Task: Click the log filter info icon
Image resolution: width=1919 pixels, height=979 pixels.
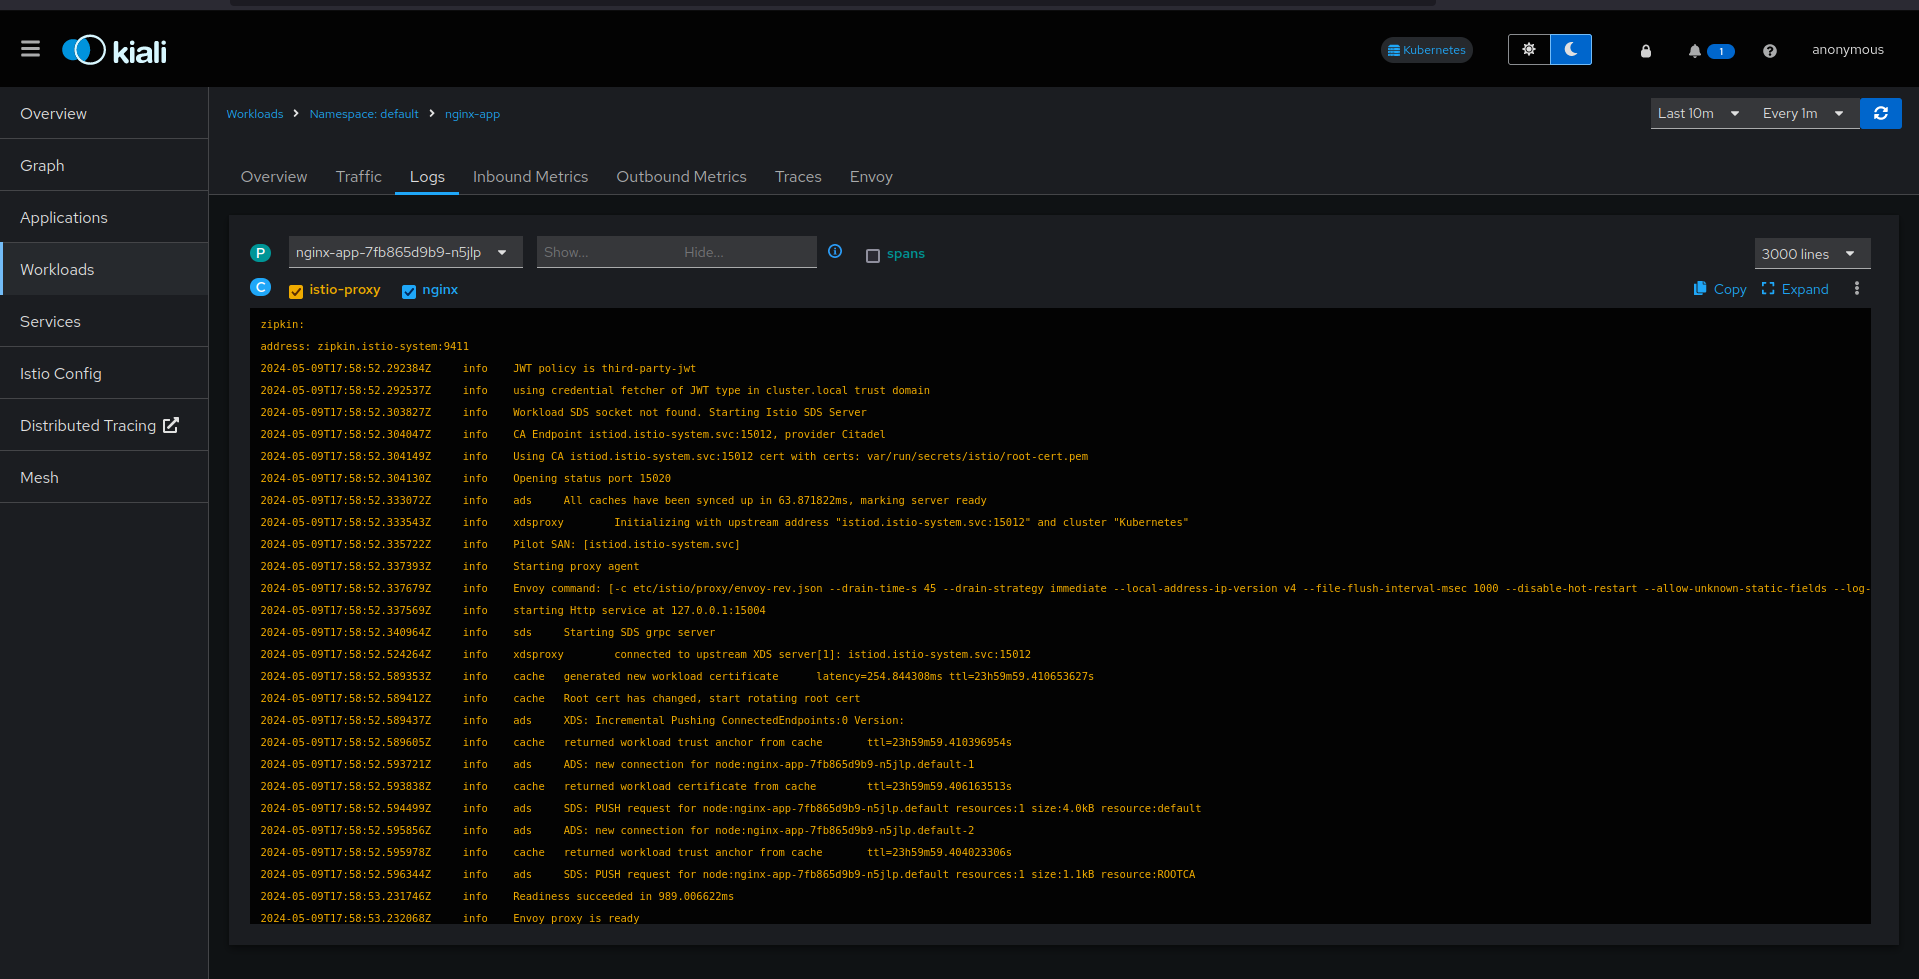Action: (835, 252)
